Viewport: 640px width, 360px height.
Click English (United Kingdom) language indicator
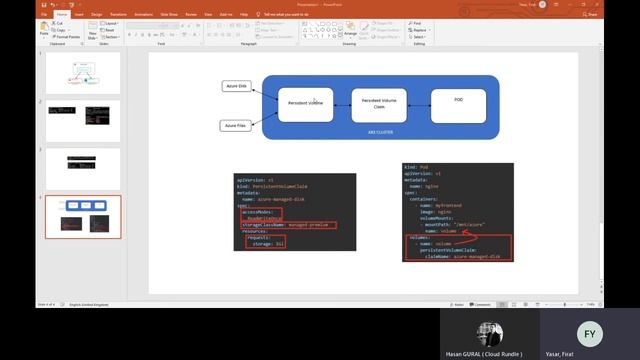[89, 304]
